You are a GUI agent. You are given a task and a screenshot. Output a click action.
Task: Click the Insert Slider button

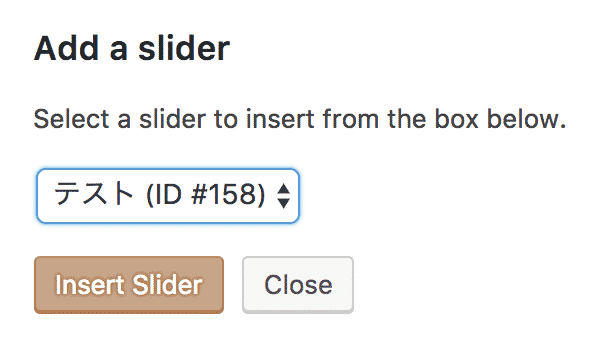[129, 285]
